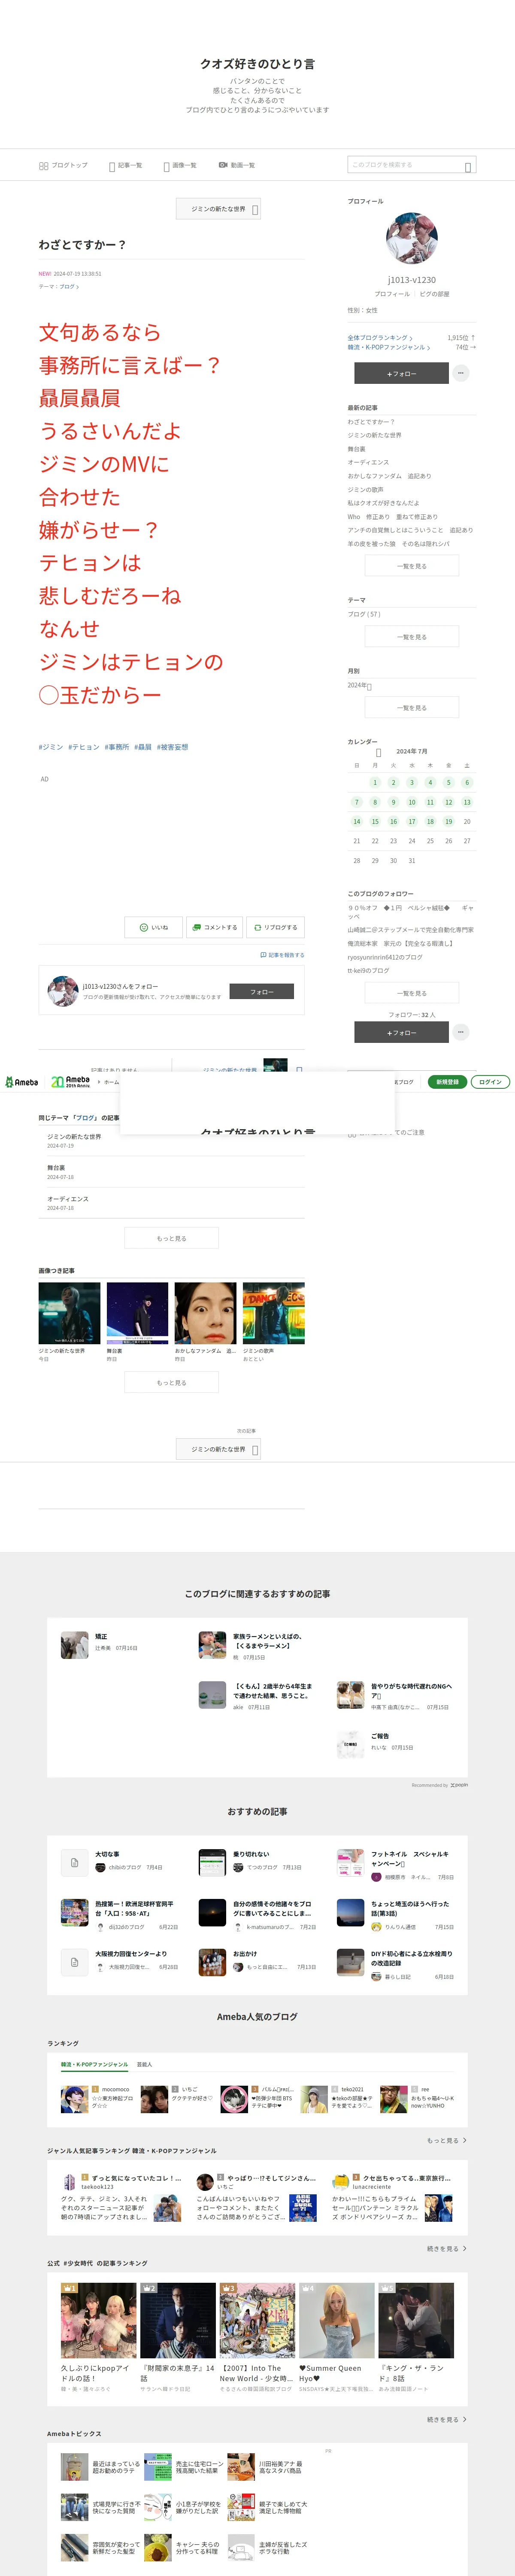Click the リブログする reblog button
Image resolution: width=515 pixels, height=2576 pixels.
click(275, 928)
